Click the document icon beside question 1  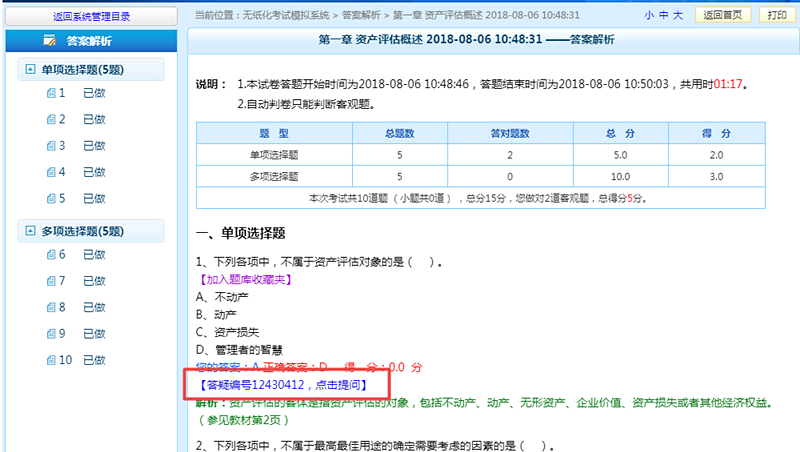(x=50, y=93)
